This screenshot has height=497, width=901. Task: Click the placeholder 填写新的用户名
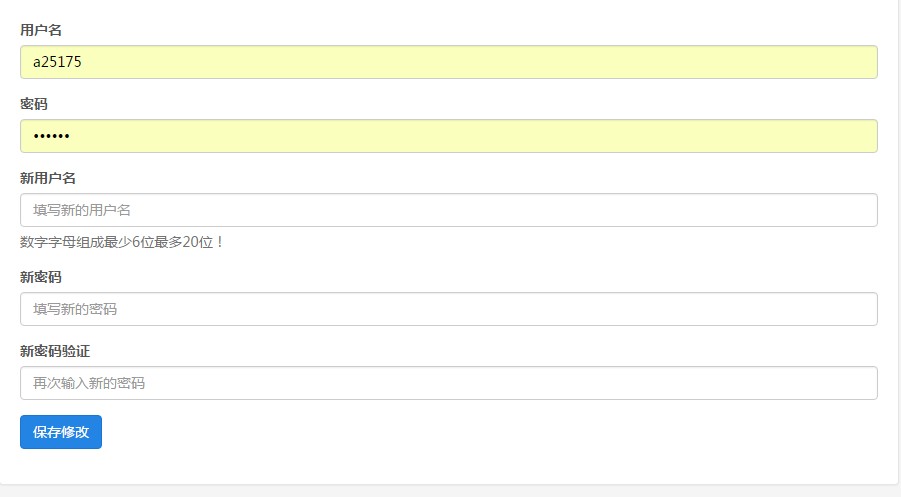pyautogui.click(x=82, y=210)
